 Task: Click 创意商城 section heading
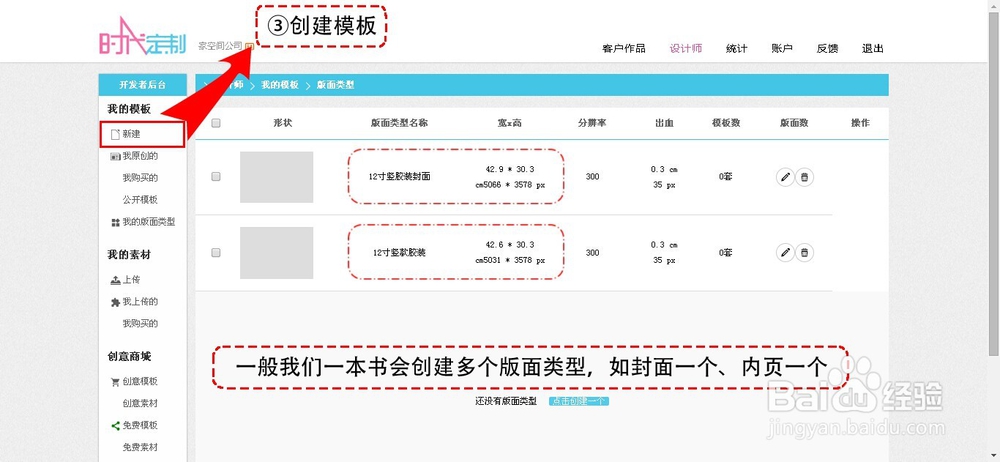point(129,357)
